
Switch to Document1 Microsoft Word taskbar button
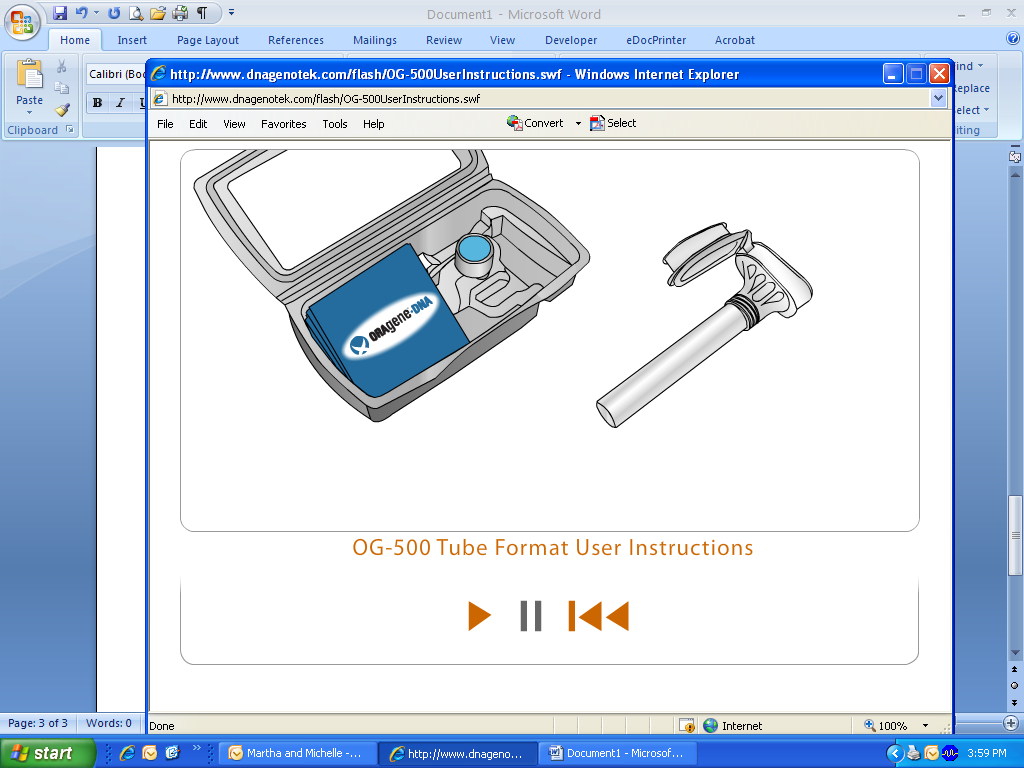[x=620, y=753]
